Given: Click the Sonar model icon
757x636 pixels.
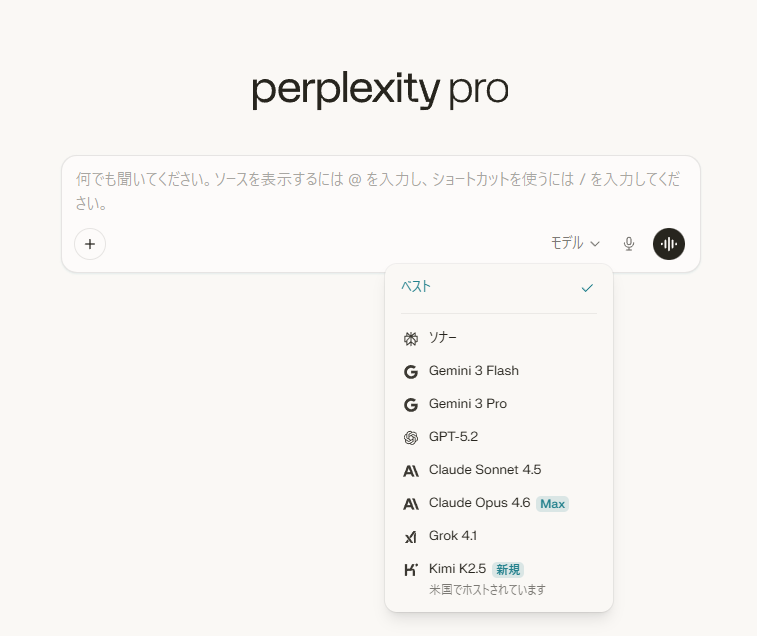Looking at the screenshot, I should click(x=410, y=339).
